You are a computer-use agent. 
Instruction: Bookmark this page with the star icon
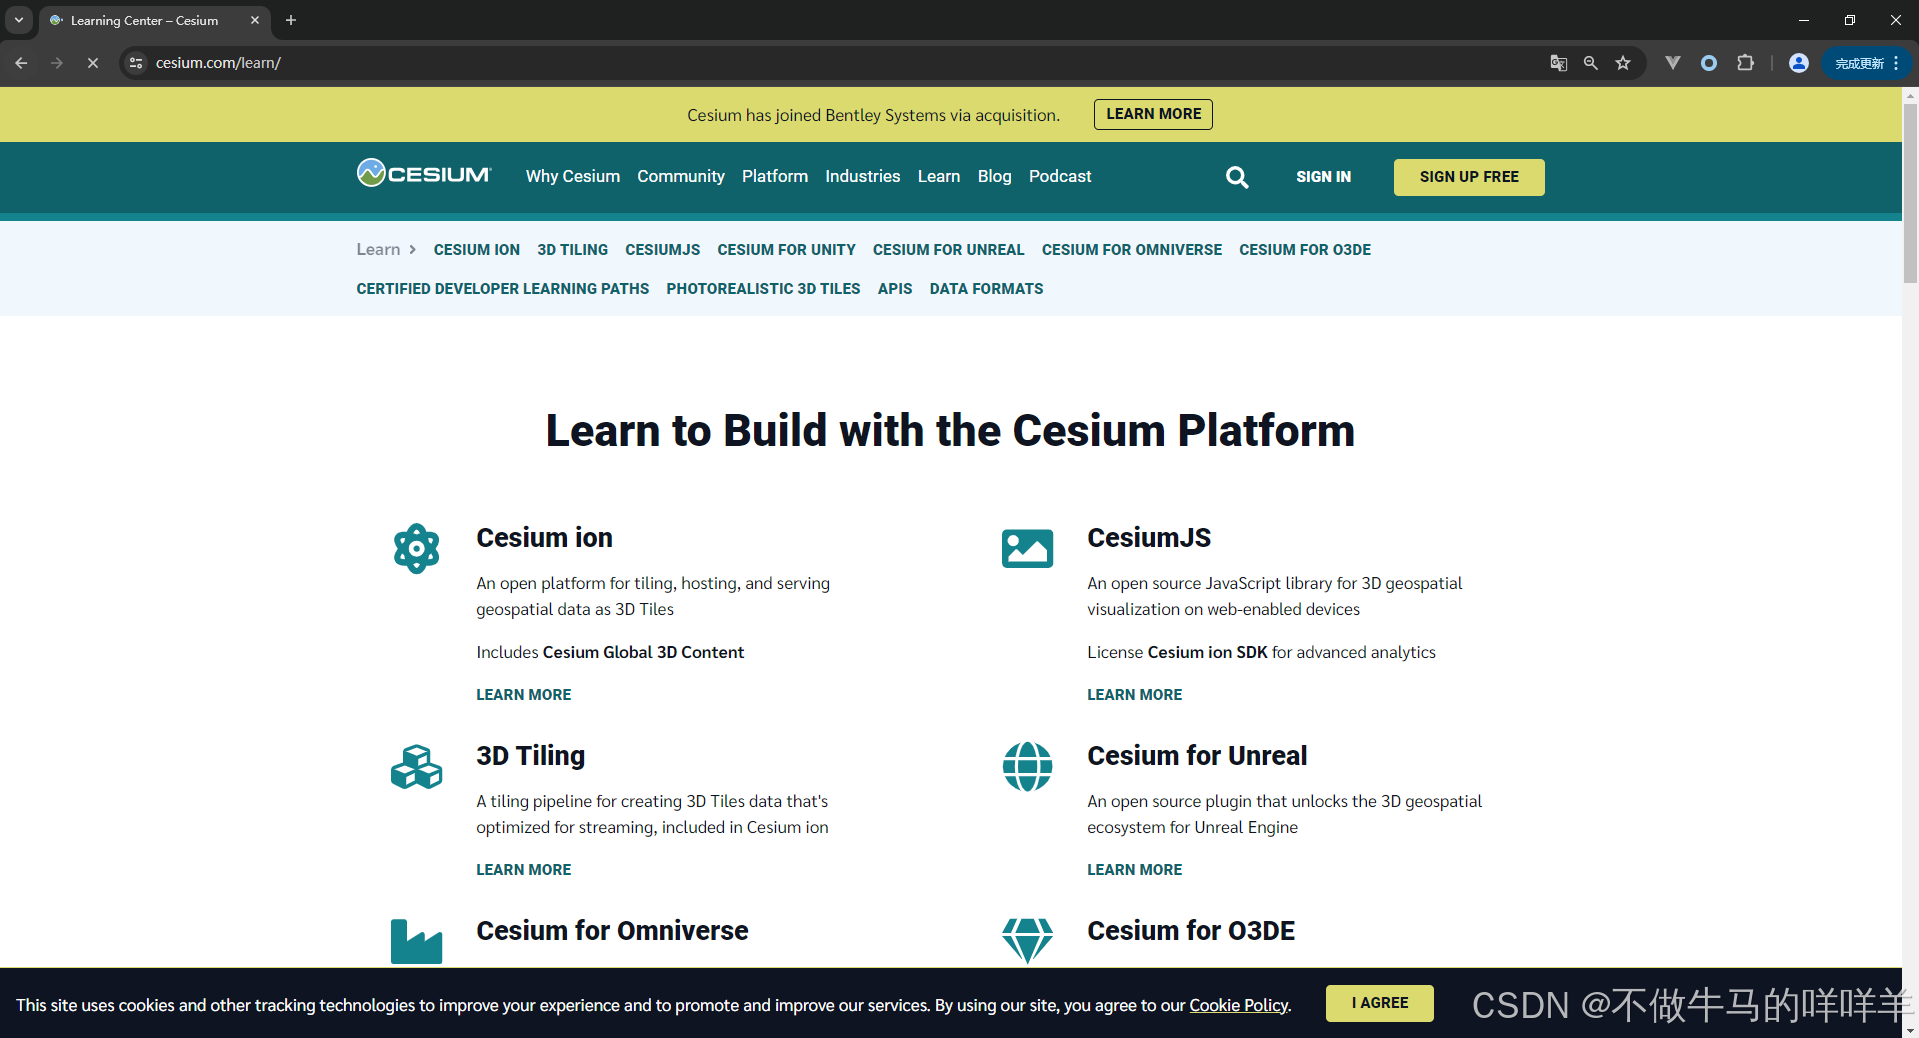tap(1623, 63)
